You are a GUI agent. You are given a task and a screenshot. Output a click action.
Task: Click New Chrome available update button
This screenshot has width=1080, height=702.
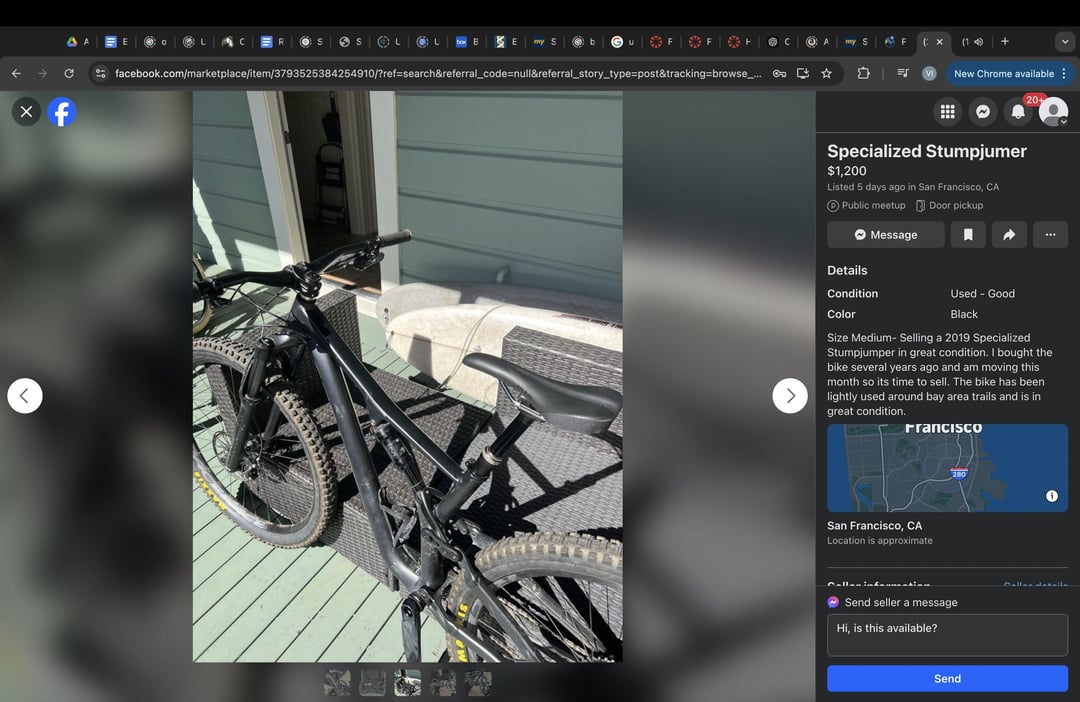click(x=1004, y=73)
